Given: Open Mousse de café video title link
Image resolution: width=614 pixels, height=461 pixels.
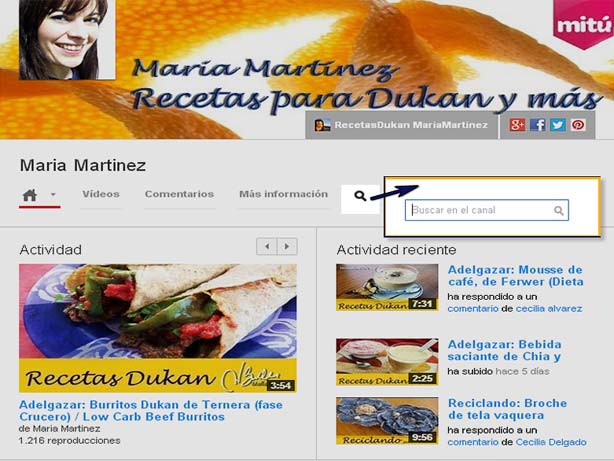Looking at the screenshot, I should coord(515,276).
